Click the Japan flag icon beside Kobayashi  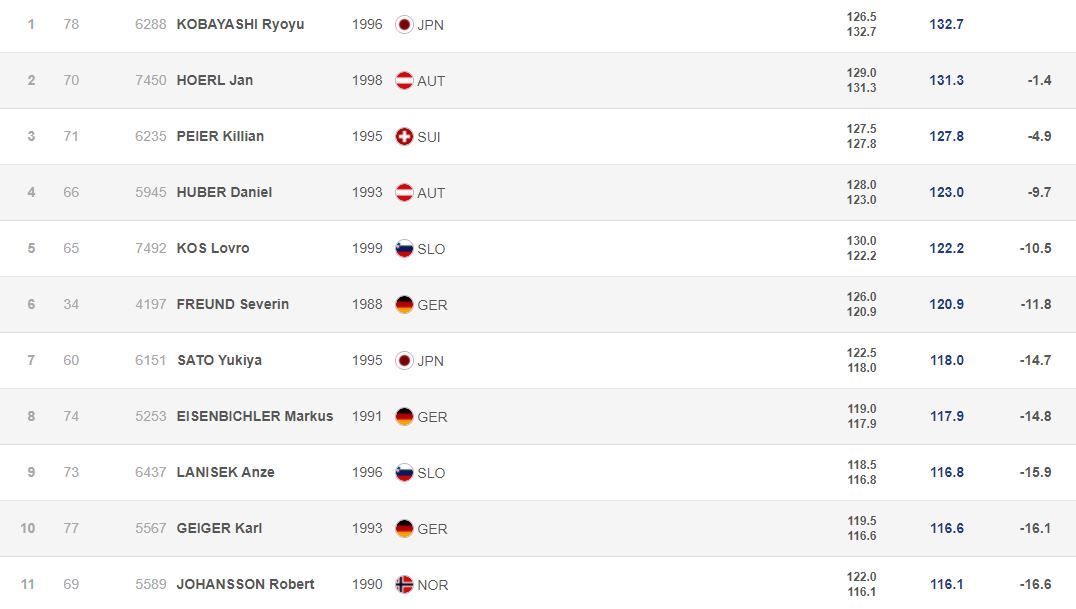point(404,25)
